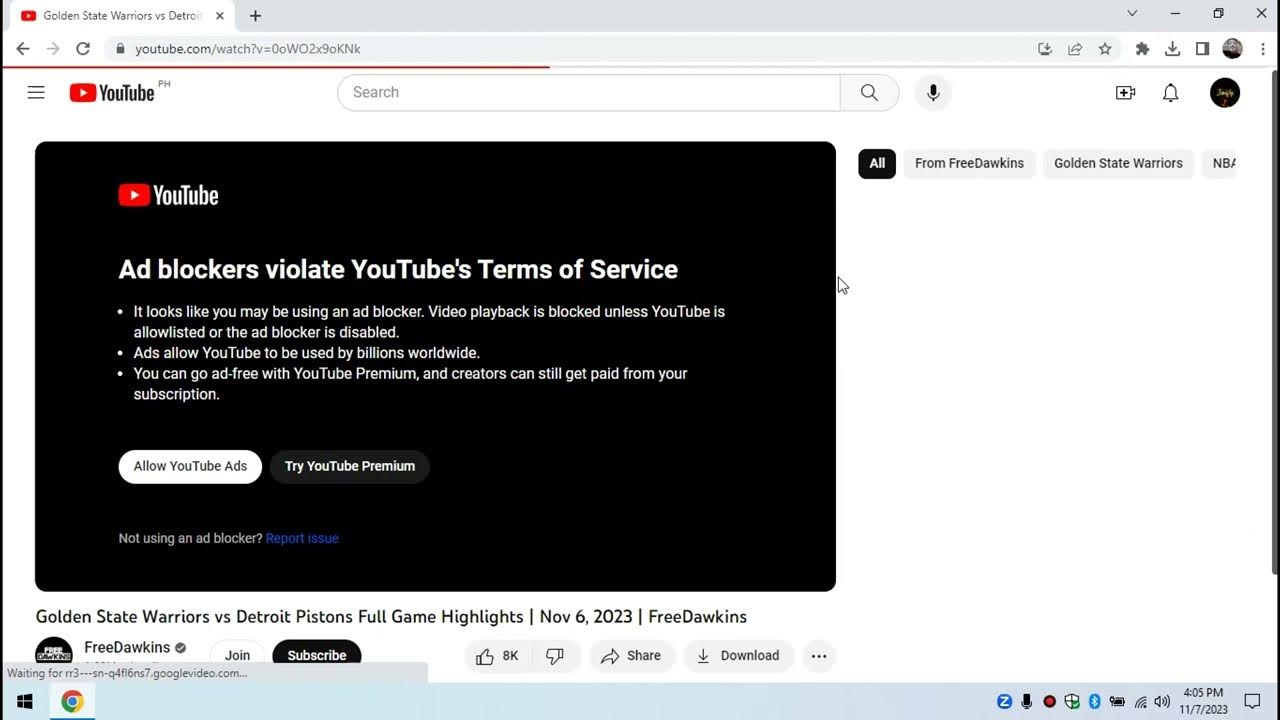Open Chrome profile avatar
Screen dimensions: 1280x720
(x=1232, y=48)
